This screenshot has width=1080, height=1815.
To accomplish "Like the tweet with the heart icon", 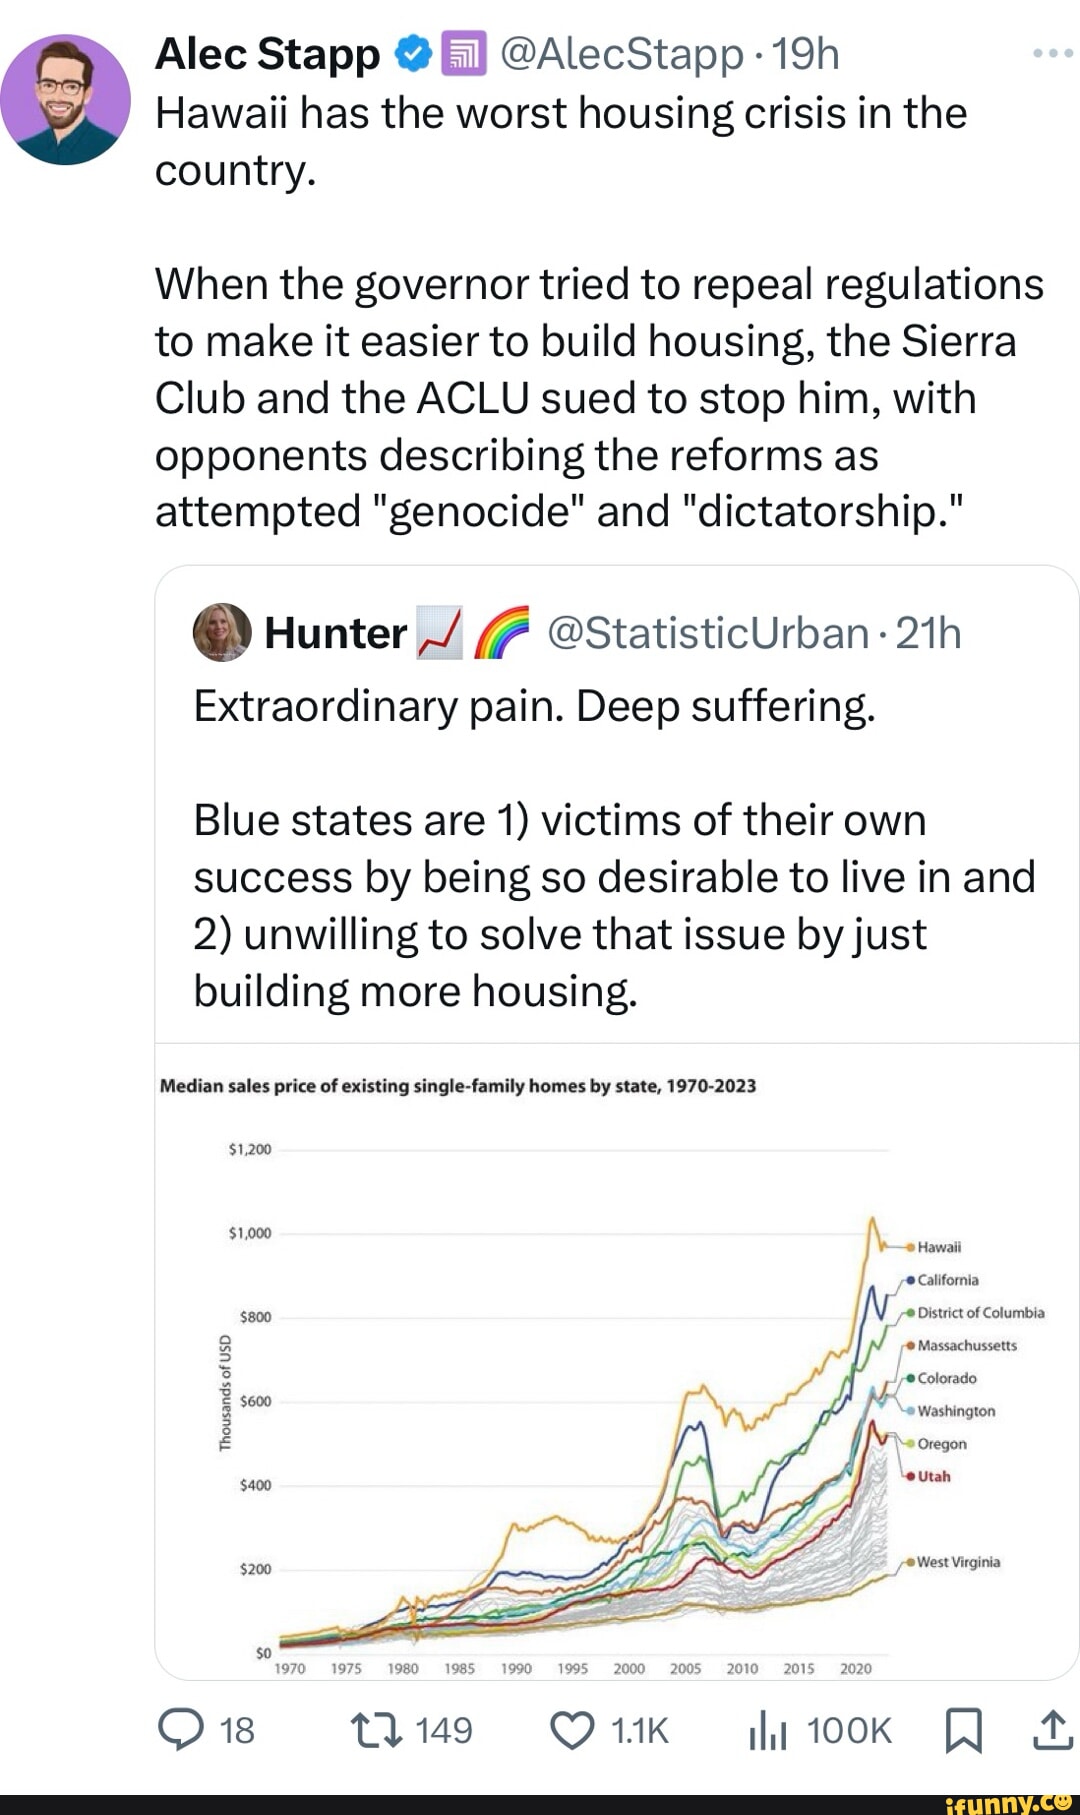I will pyautogui.click(x=572, y=1731).
